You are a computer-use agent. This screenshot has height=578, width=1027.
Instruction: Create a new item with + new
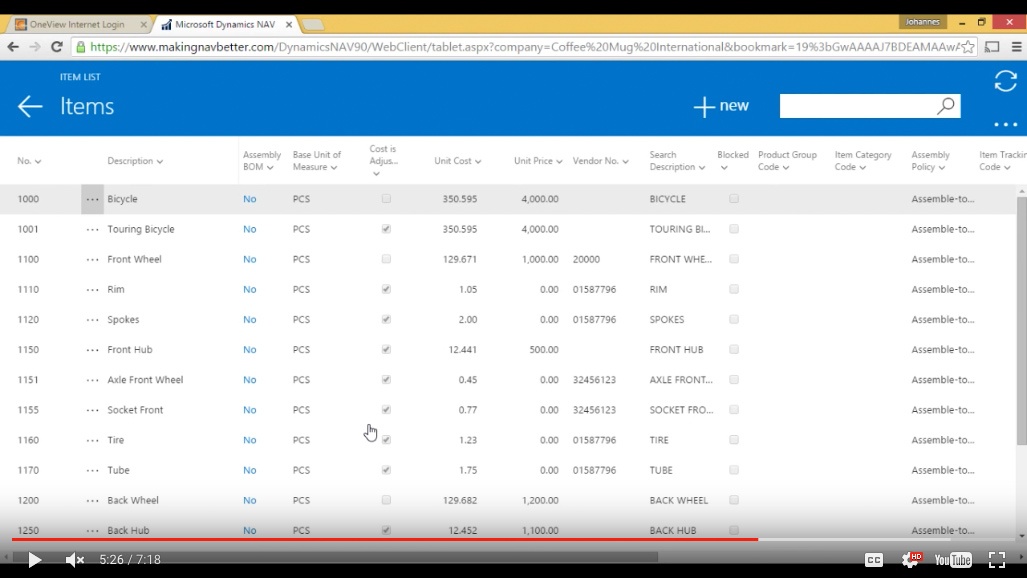tap(721, 106)
